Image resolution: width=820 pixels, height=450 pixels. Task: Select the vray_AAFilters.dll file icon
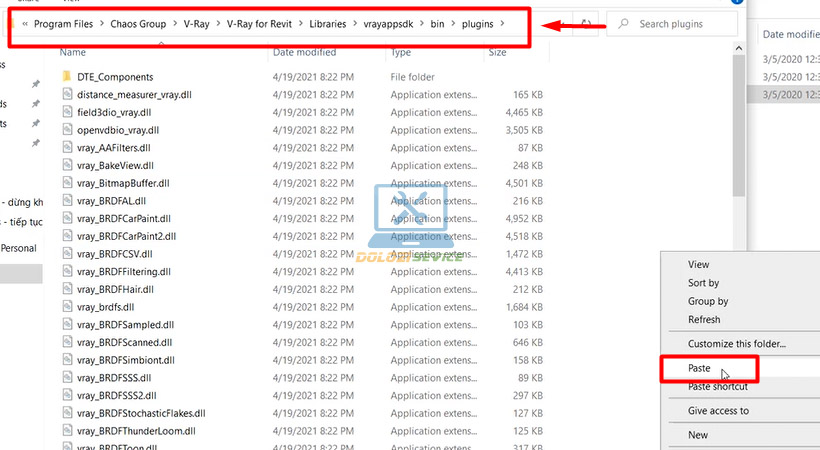click(x=66, y=148)
